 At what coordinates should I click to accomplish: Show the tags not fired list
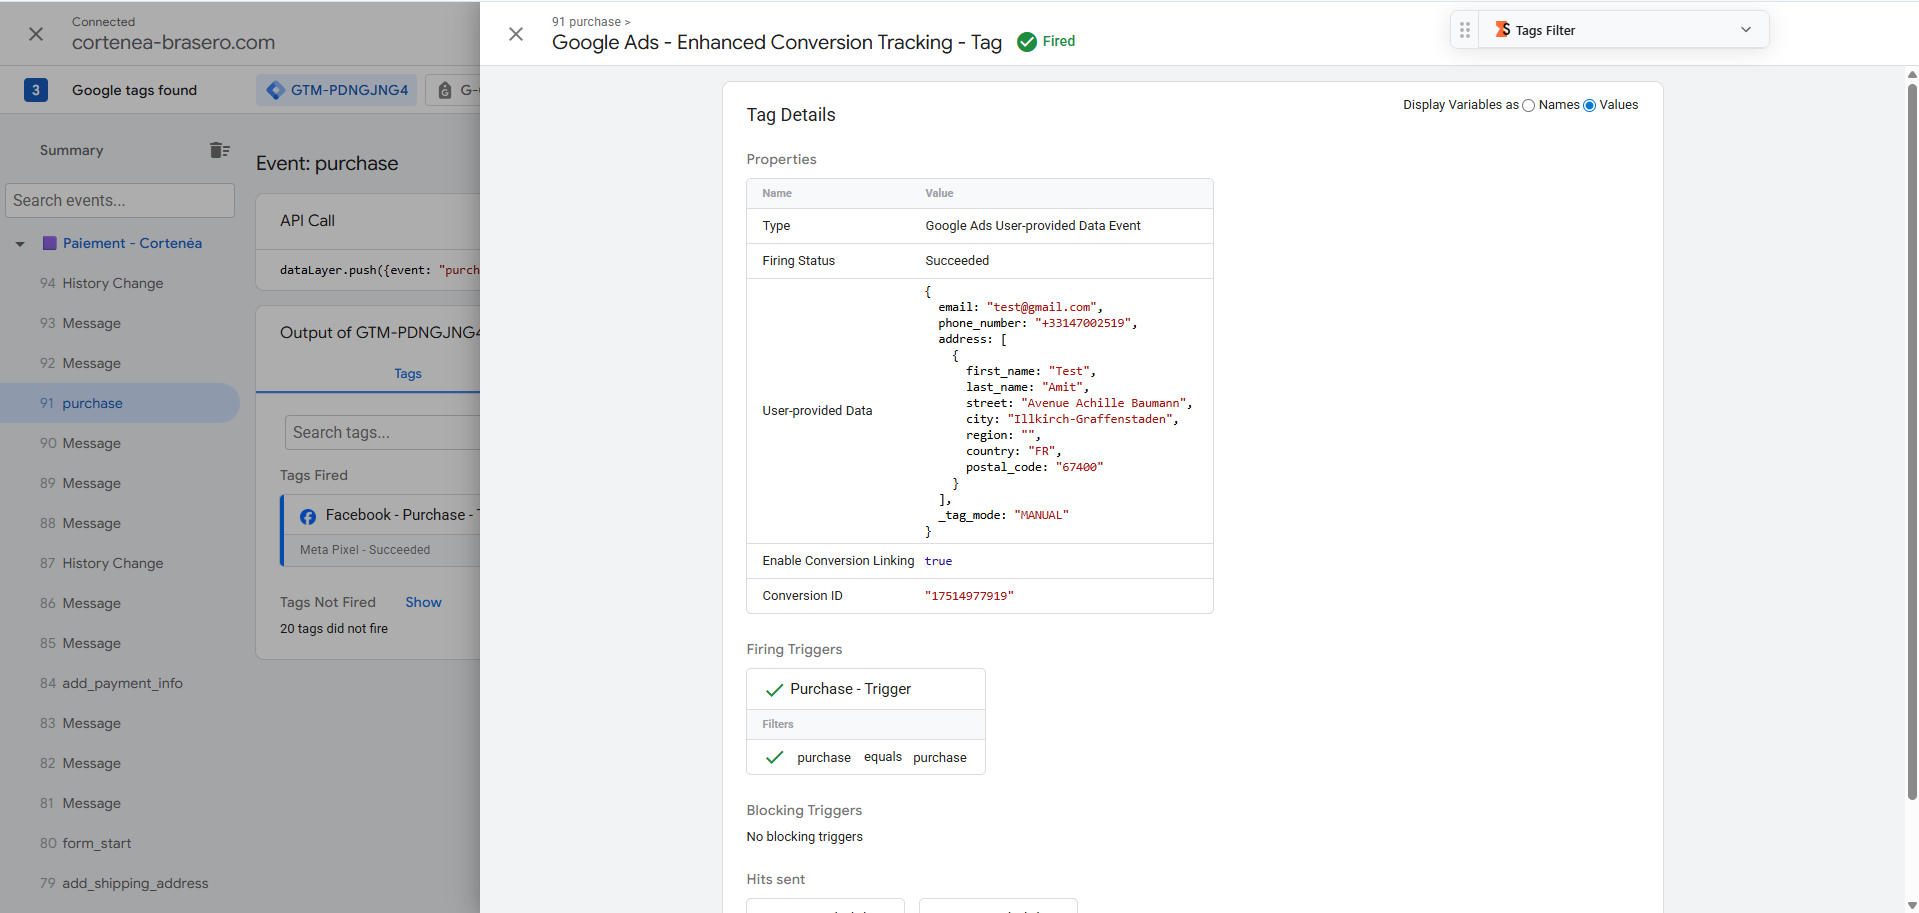423,602
